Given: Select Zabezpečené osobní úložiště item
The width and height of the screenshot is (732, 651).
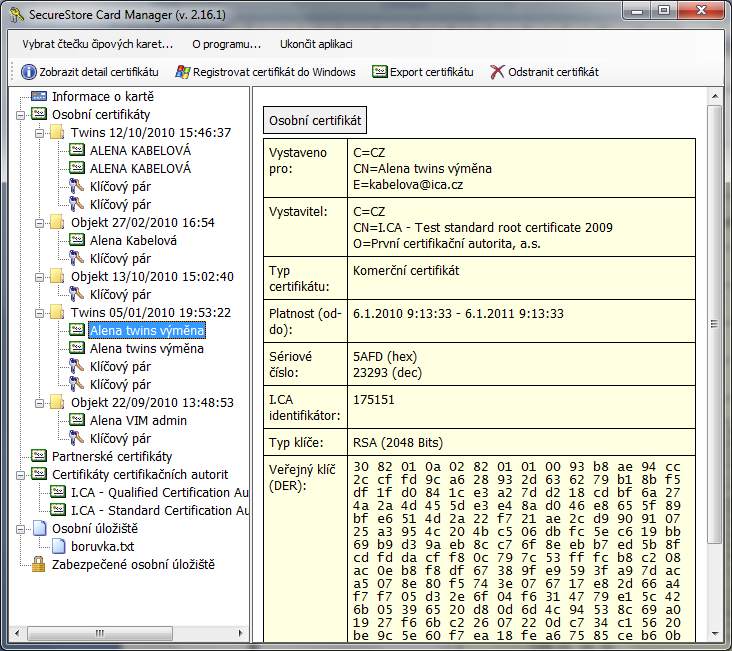Looking at the screenshot, I should click(x=133, y=564).
